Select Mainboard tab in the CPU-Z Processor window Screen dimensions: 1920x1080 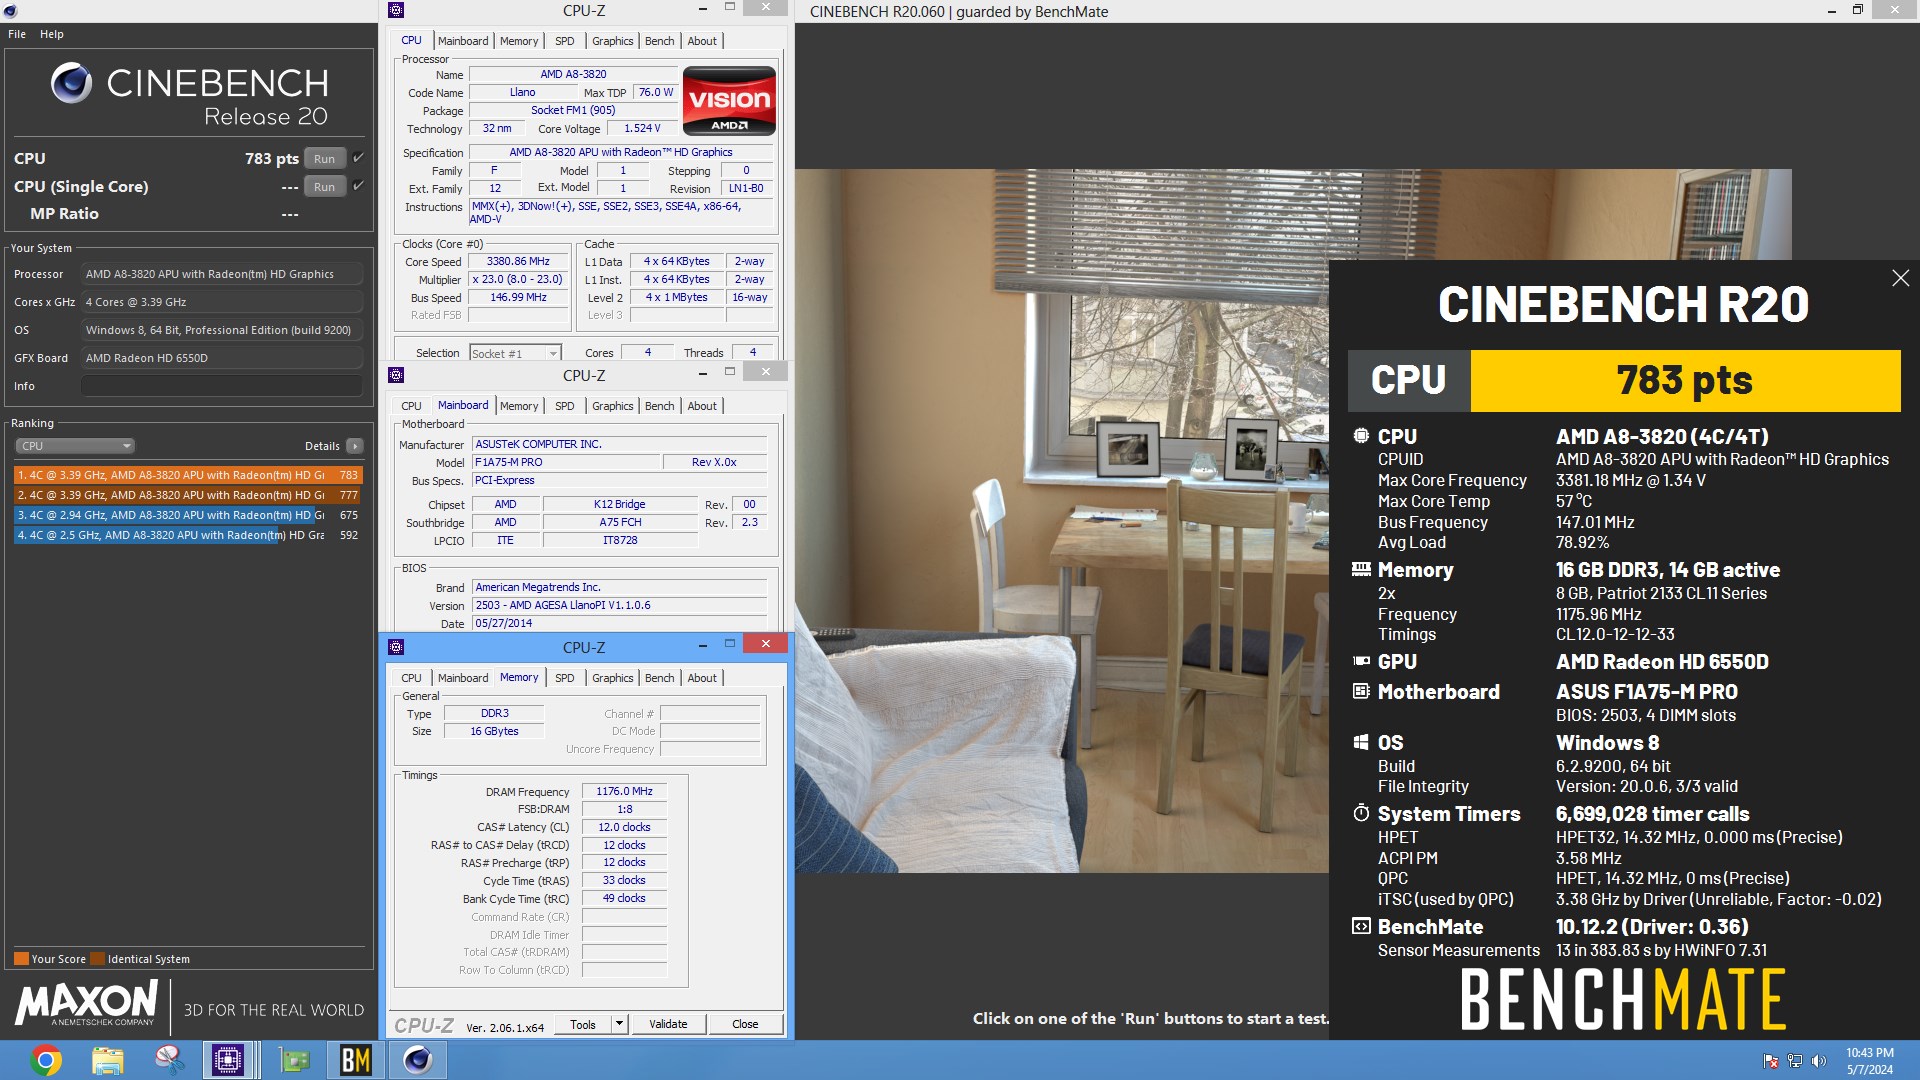click(x=463, y=41)
